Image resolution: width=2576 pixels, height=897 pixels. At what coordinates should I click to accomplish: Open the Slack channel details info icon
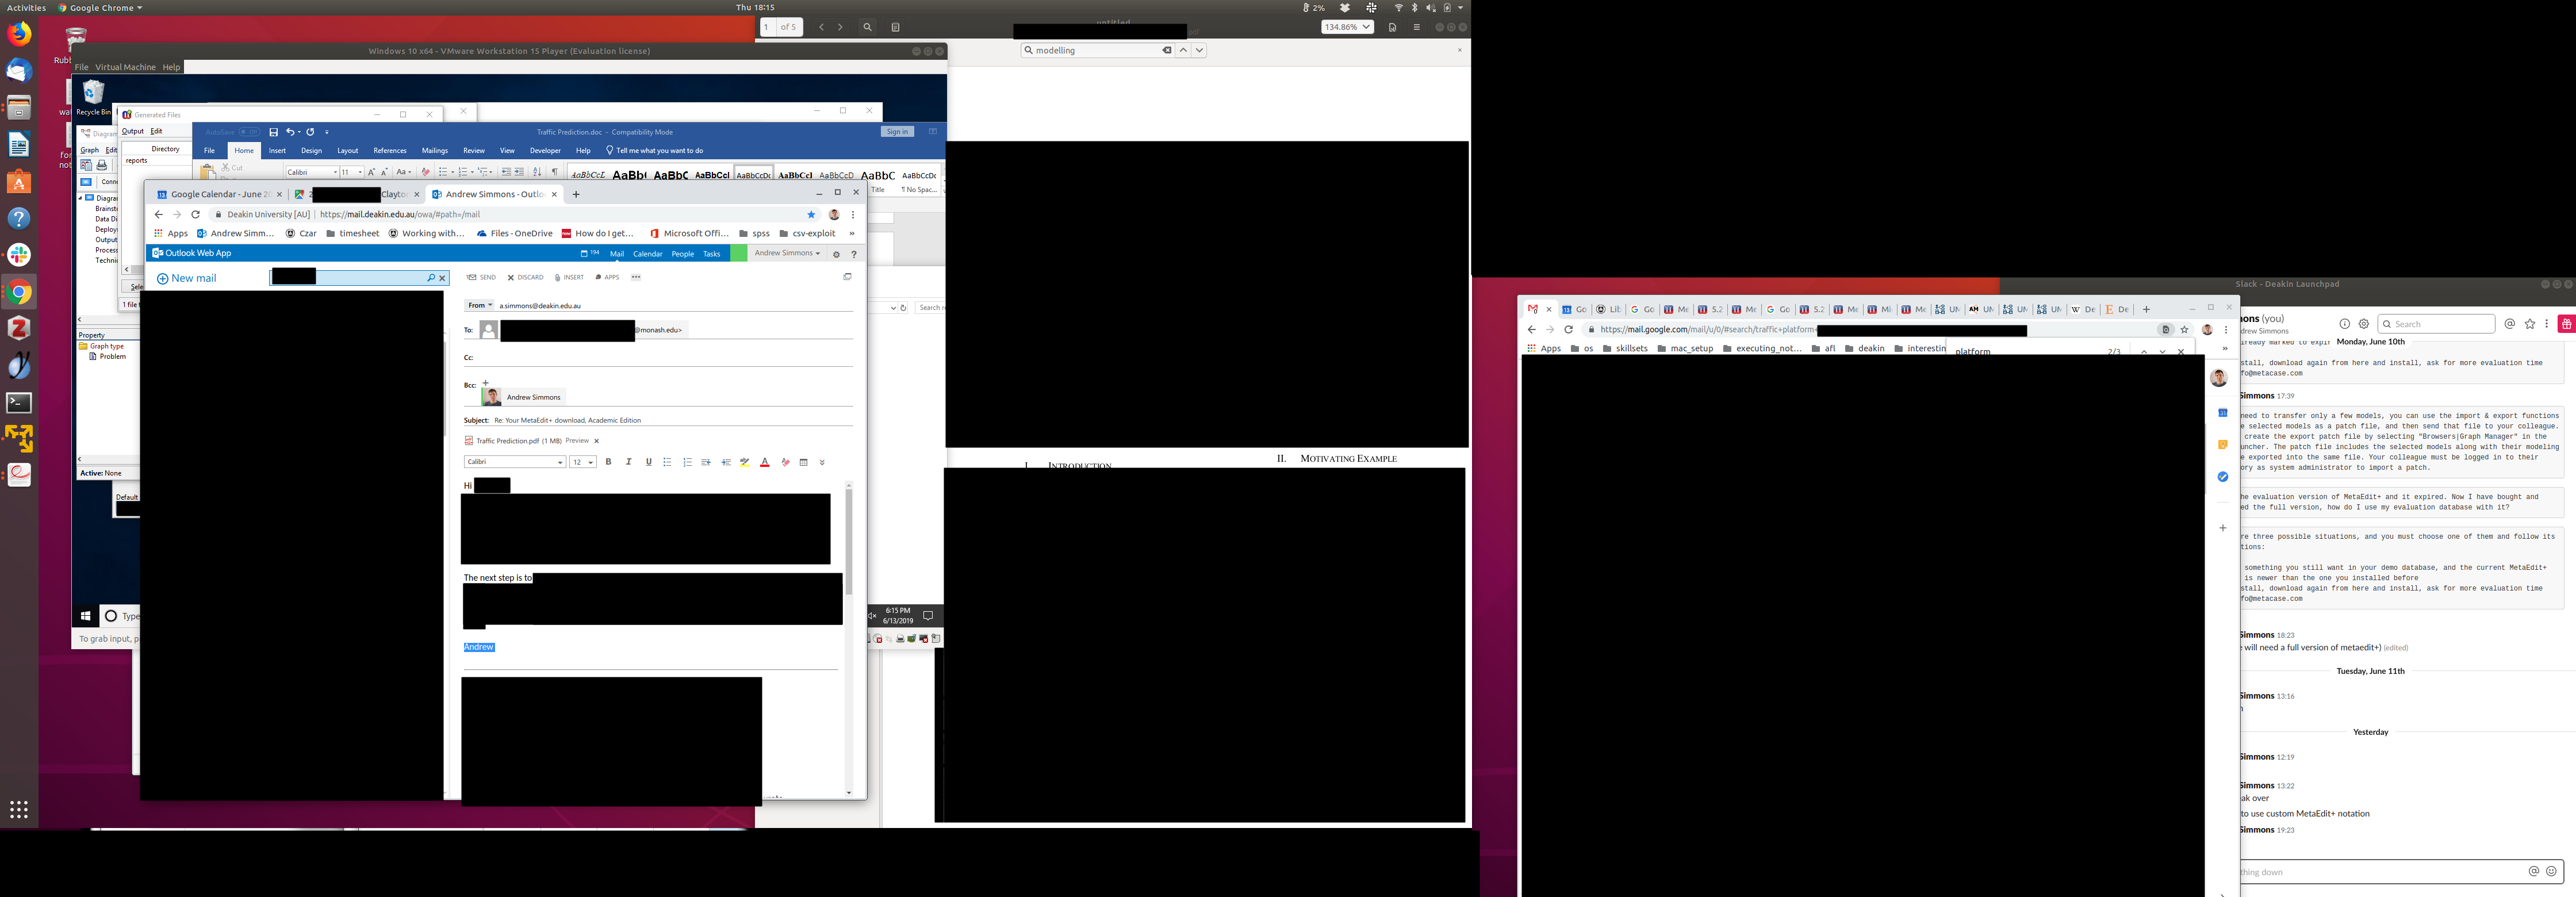[2344, 324]
